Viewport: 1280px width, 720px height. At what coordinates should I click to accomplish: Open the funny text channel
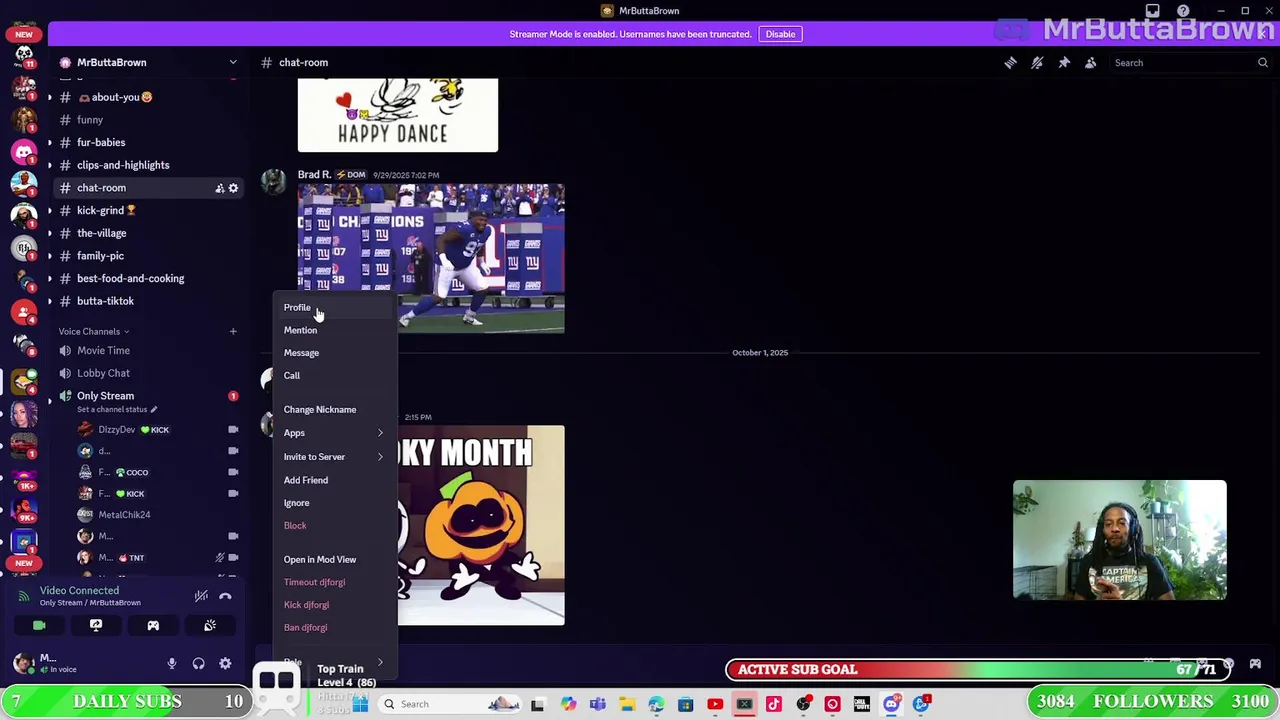pos(148,120)
